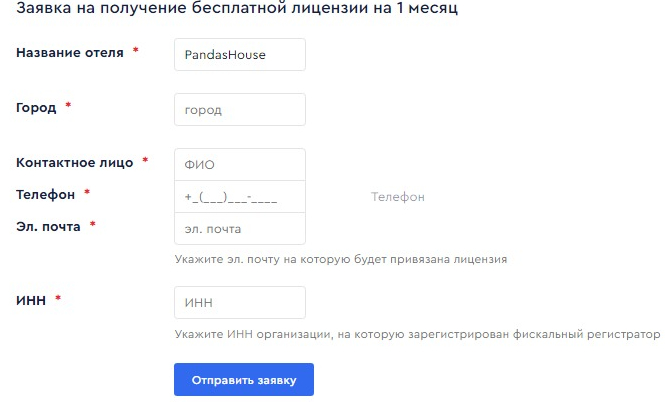Focus the город input field
This screenshot has height=402, width=665.
coord(240,110)
